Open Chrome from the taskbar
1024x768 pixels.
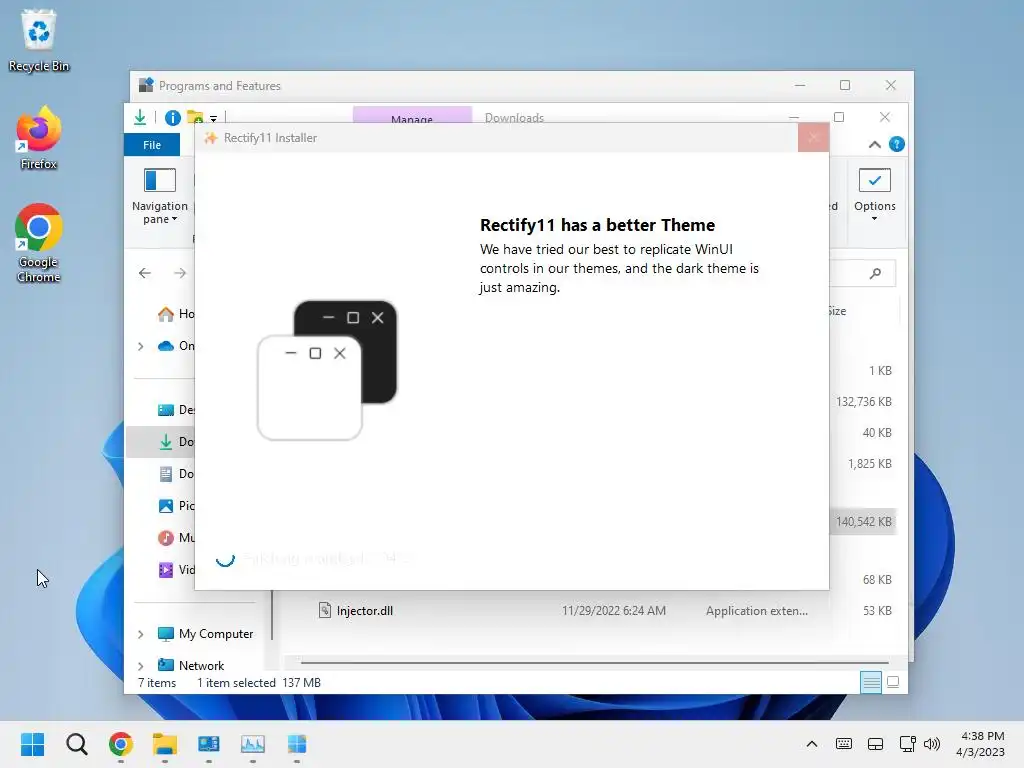[x=121, y=744]
